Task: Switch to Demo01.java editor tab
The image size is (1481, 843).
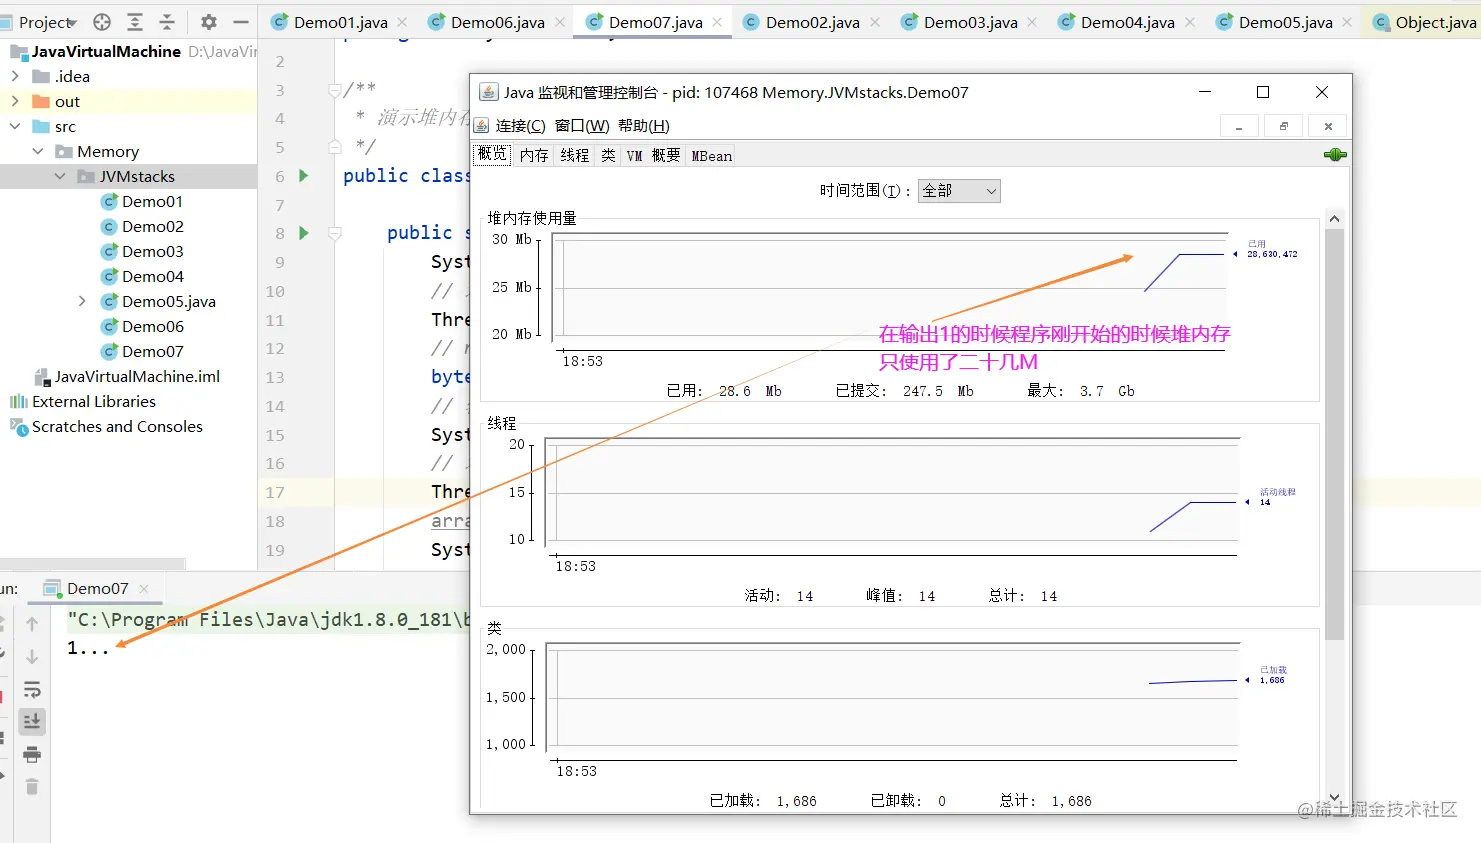Action: point(341,22)
